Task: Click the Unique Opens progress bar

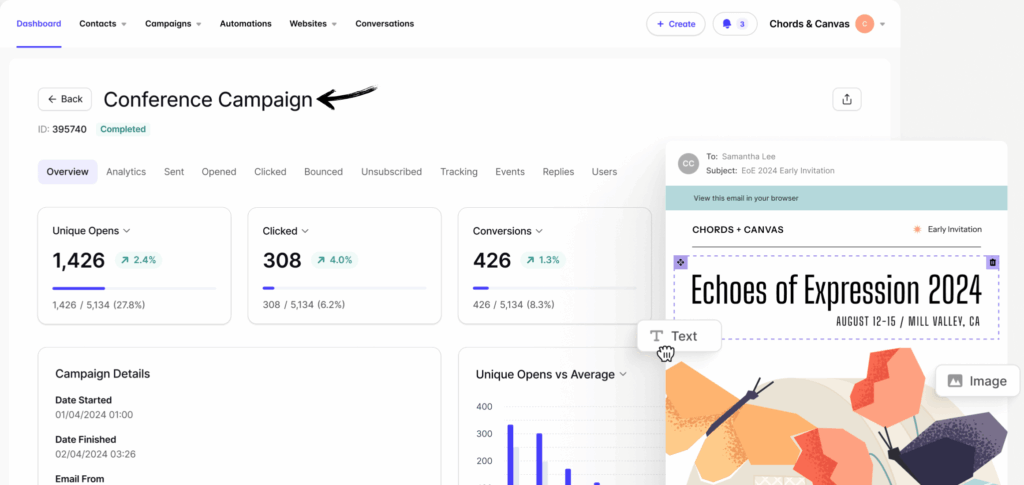Action: point(134,288)
